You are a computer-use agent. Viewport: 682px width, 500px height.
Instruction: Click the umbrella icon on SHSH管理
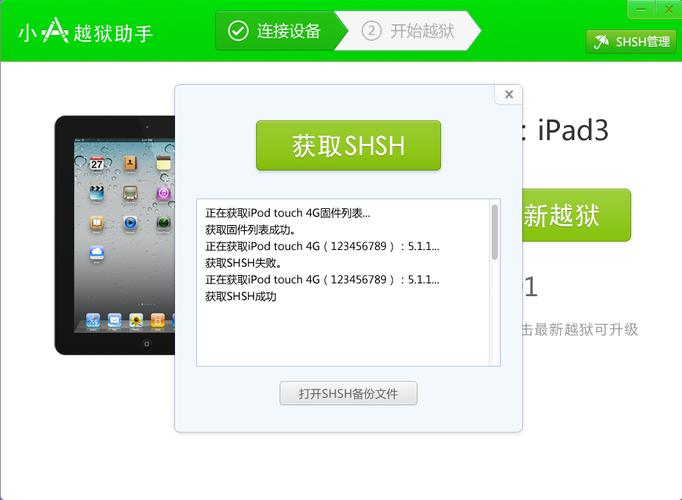point(601,42)
